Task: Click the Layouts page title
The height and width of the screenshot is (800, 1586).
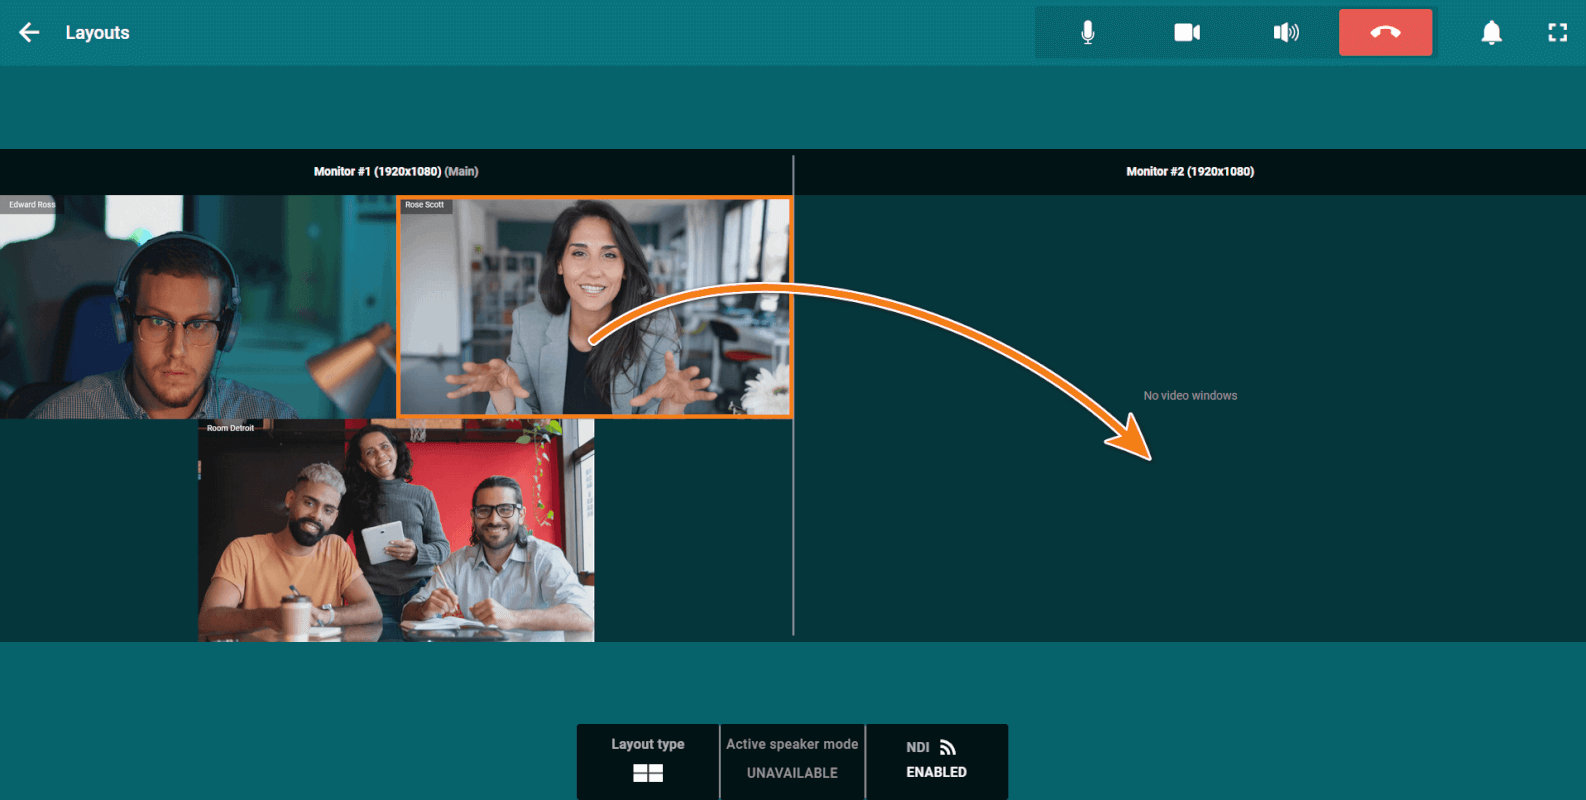Action: [x=97, y=33]
